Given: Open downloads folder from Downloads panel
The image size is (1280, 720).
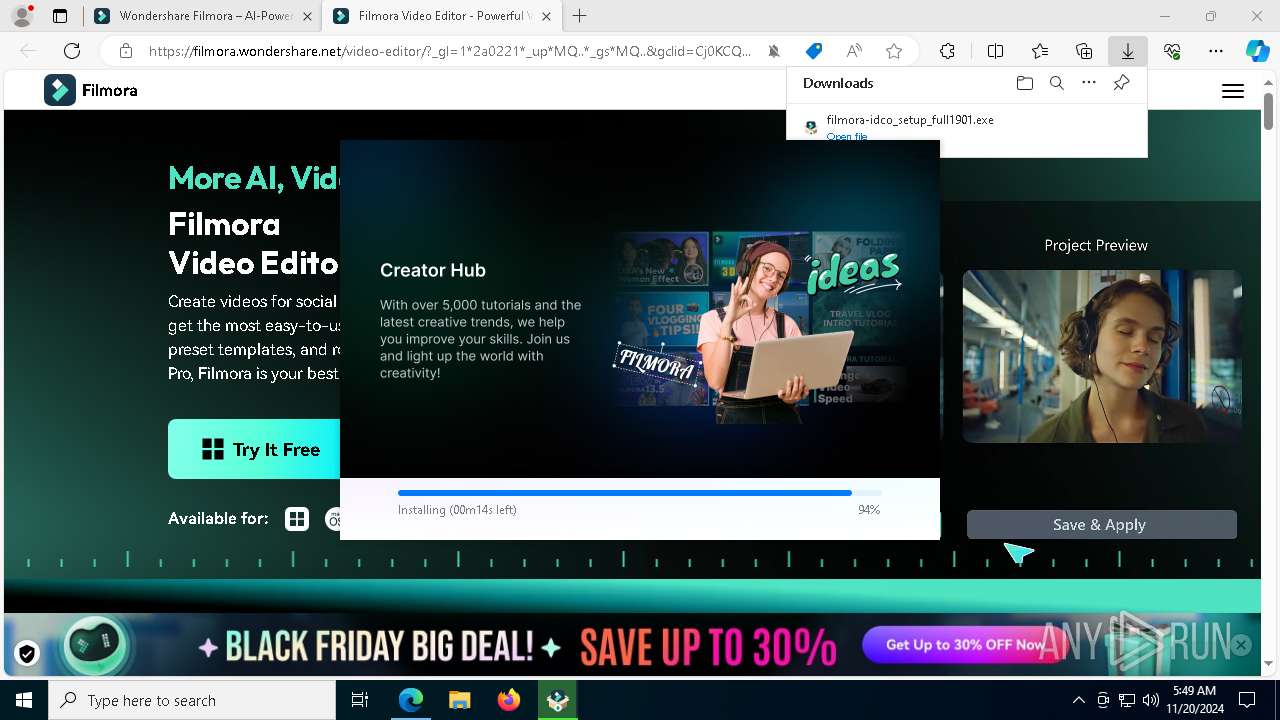Looking at the screenshot, I should pos(1024,83).
